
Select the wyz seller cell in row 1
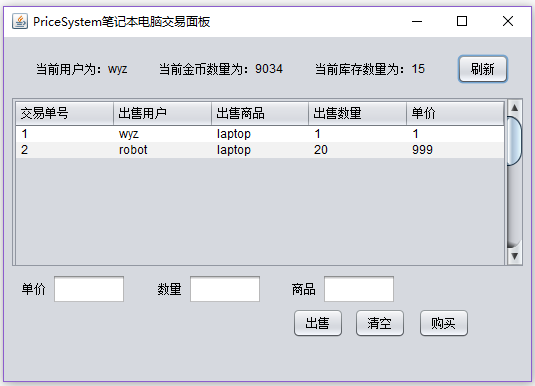click(x=162, y=134)
